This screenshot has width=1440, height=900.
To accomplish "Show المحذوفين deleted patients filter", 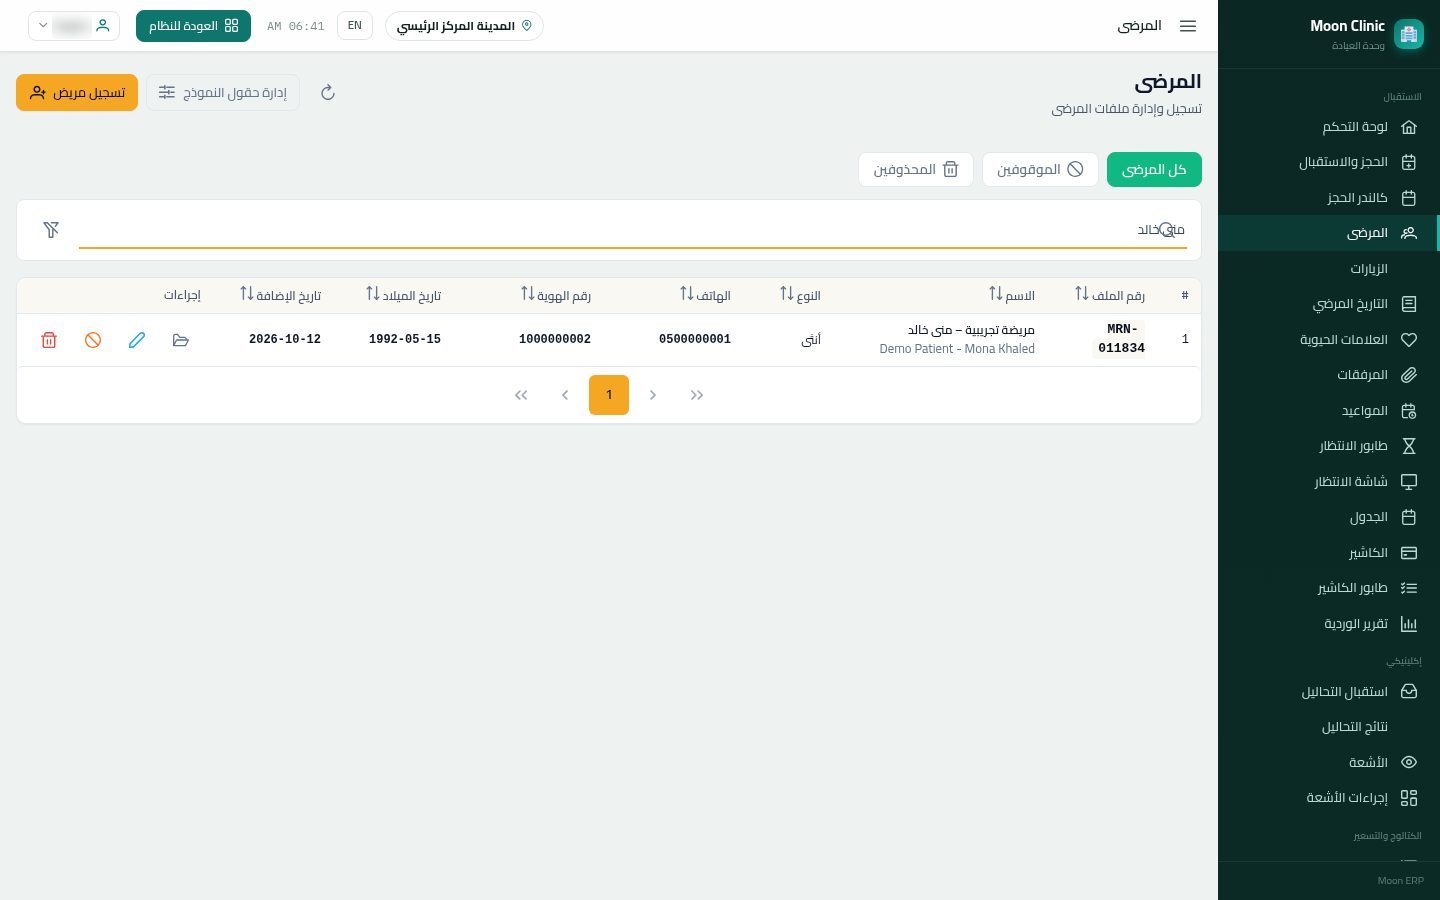I will (x=916, y=170).
